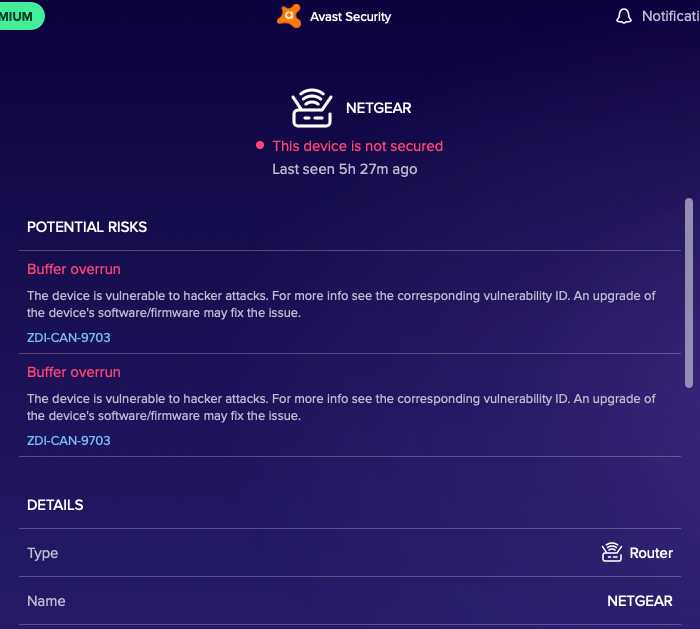Click the green Premium badge
700x629 pixels.
point(20,16)
